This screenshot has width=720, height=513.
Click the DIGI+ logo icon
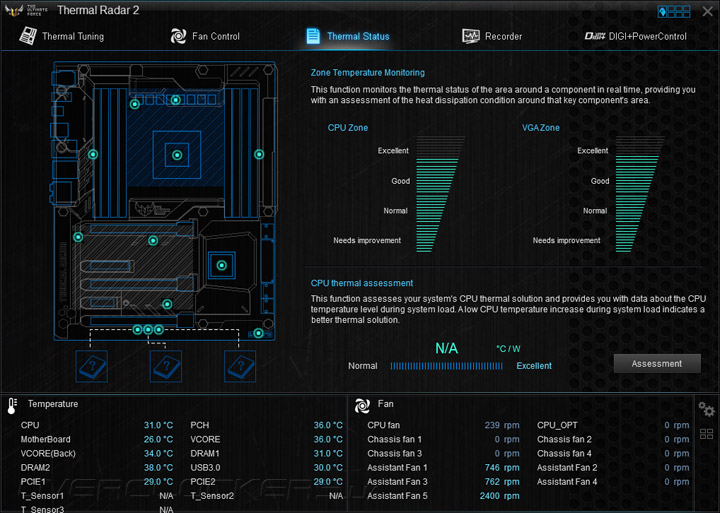point(595,36)
